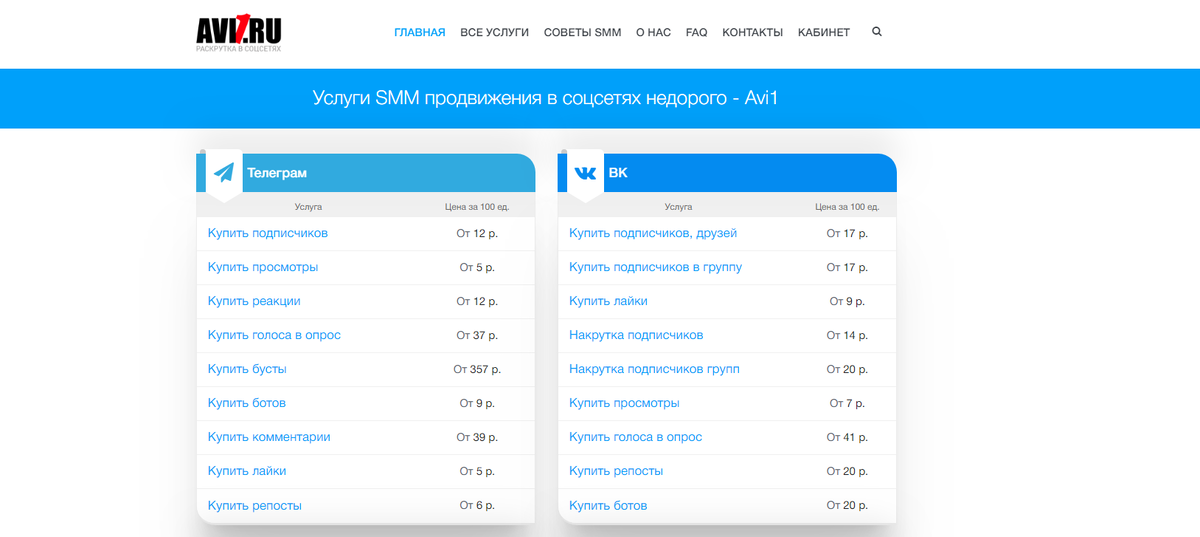Open Telegram Купить подписчиков link
1200x537 pixels.
268,233
